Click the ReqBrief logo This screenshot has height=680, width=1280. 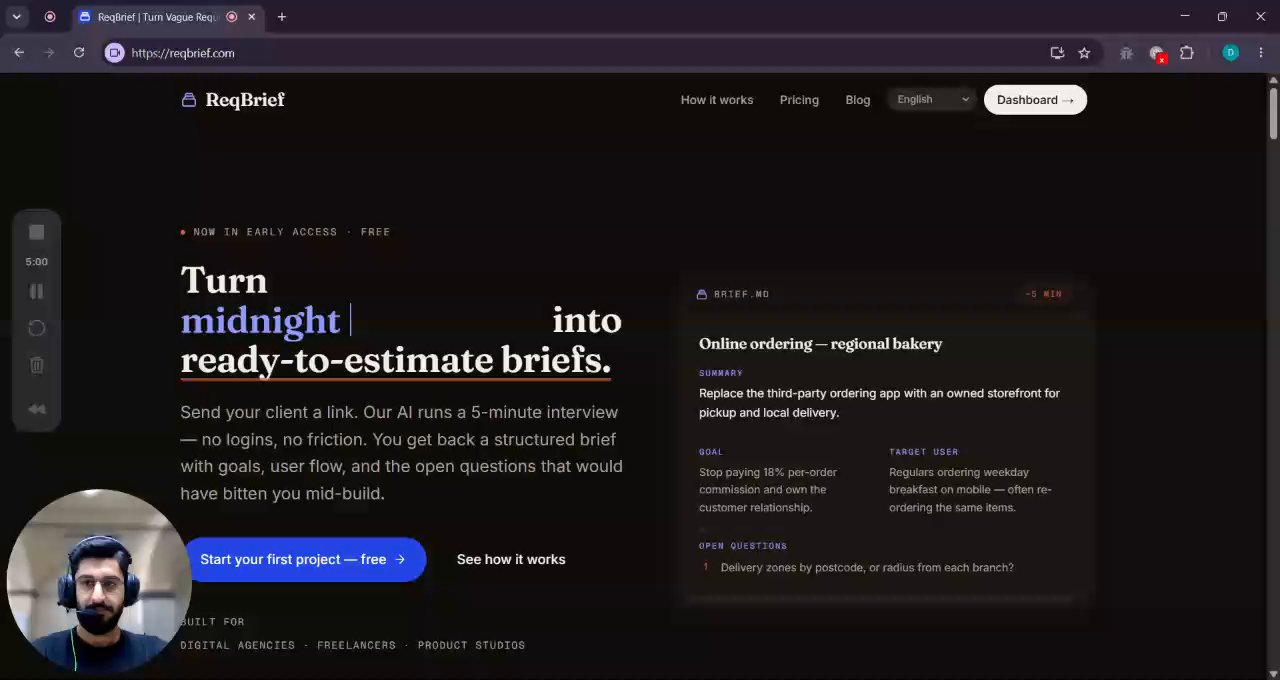233,100
